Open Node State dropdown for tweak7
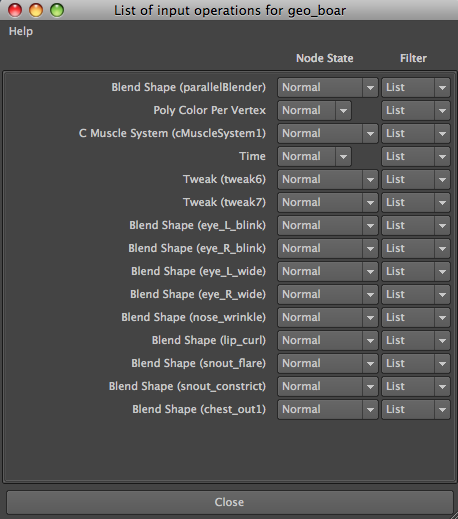This screenshot has height=519, width=458. click(x=328, y=202)
